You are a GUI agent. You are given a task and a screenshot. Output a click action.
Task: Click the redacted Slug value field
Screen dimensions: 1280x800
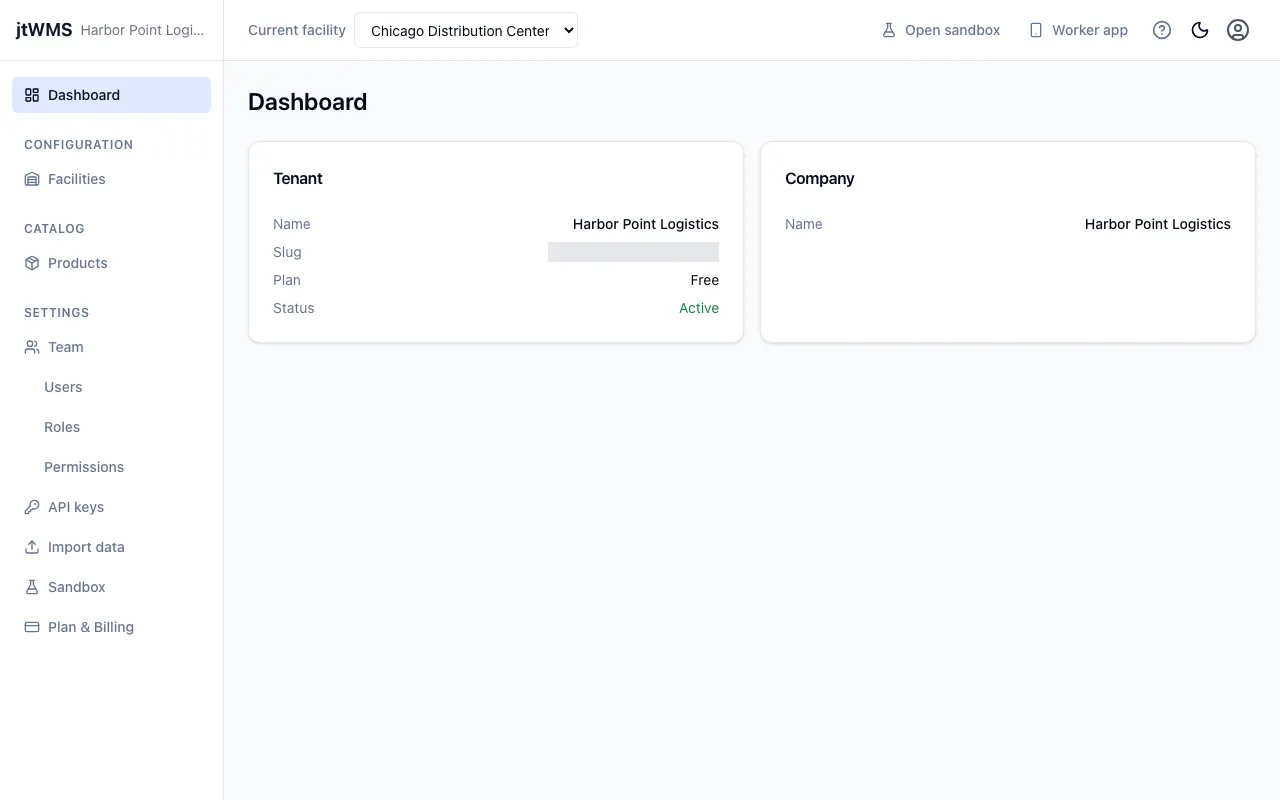pos(633,252)
